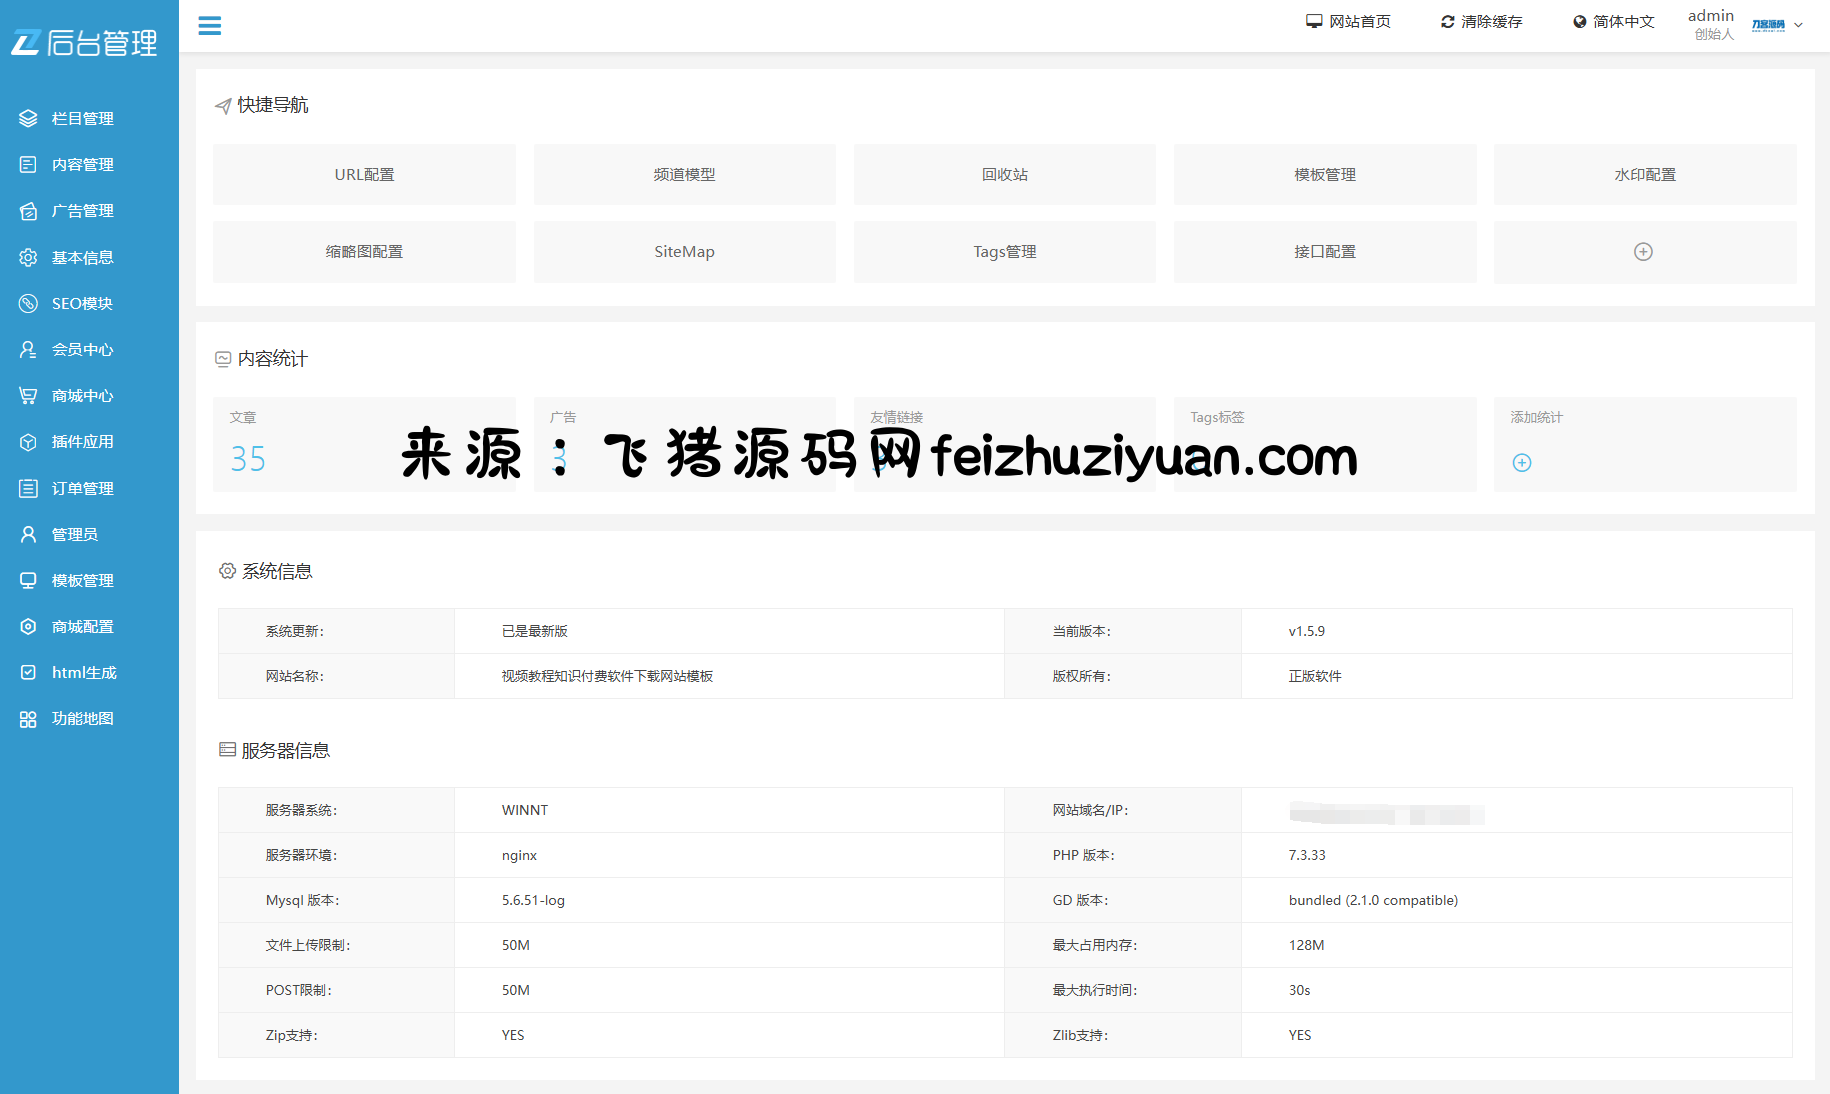This screenshot has width=1830, height=1094.
Task: Click the gear icon for basic info
Action: 28,258
